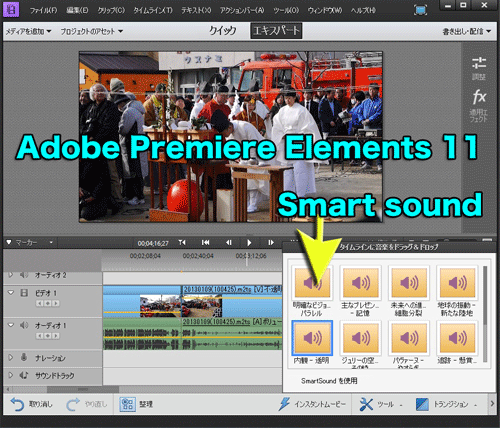Open the ファイル(F) menu
Viewport: 500px width, 428px height.
tap(43, 10)
